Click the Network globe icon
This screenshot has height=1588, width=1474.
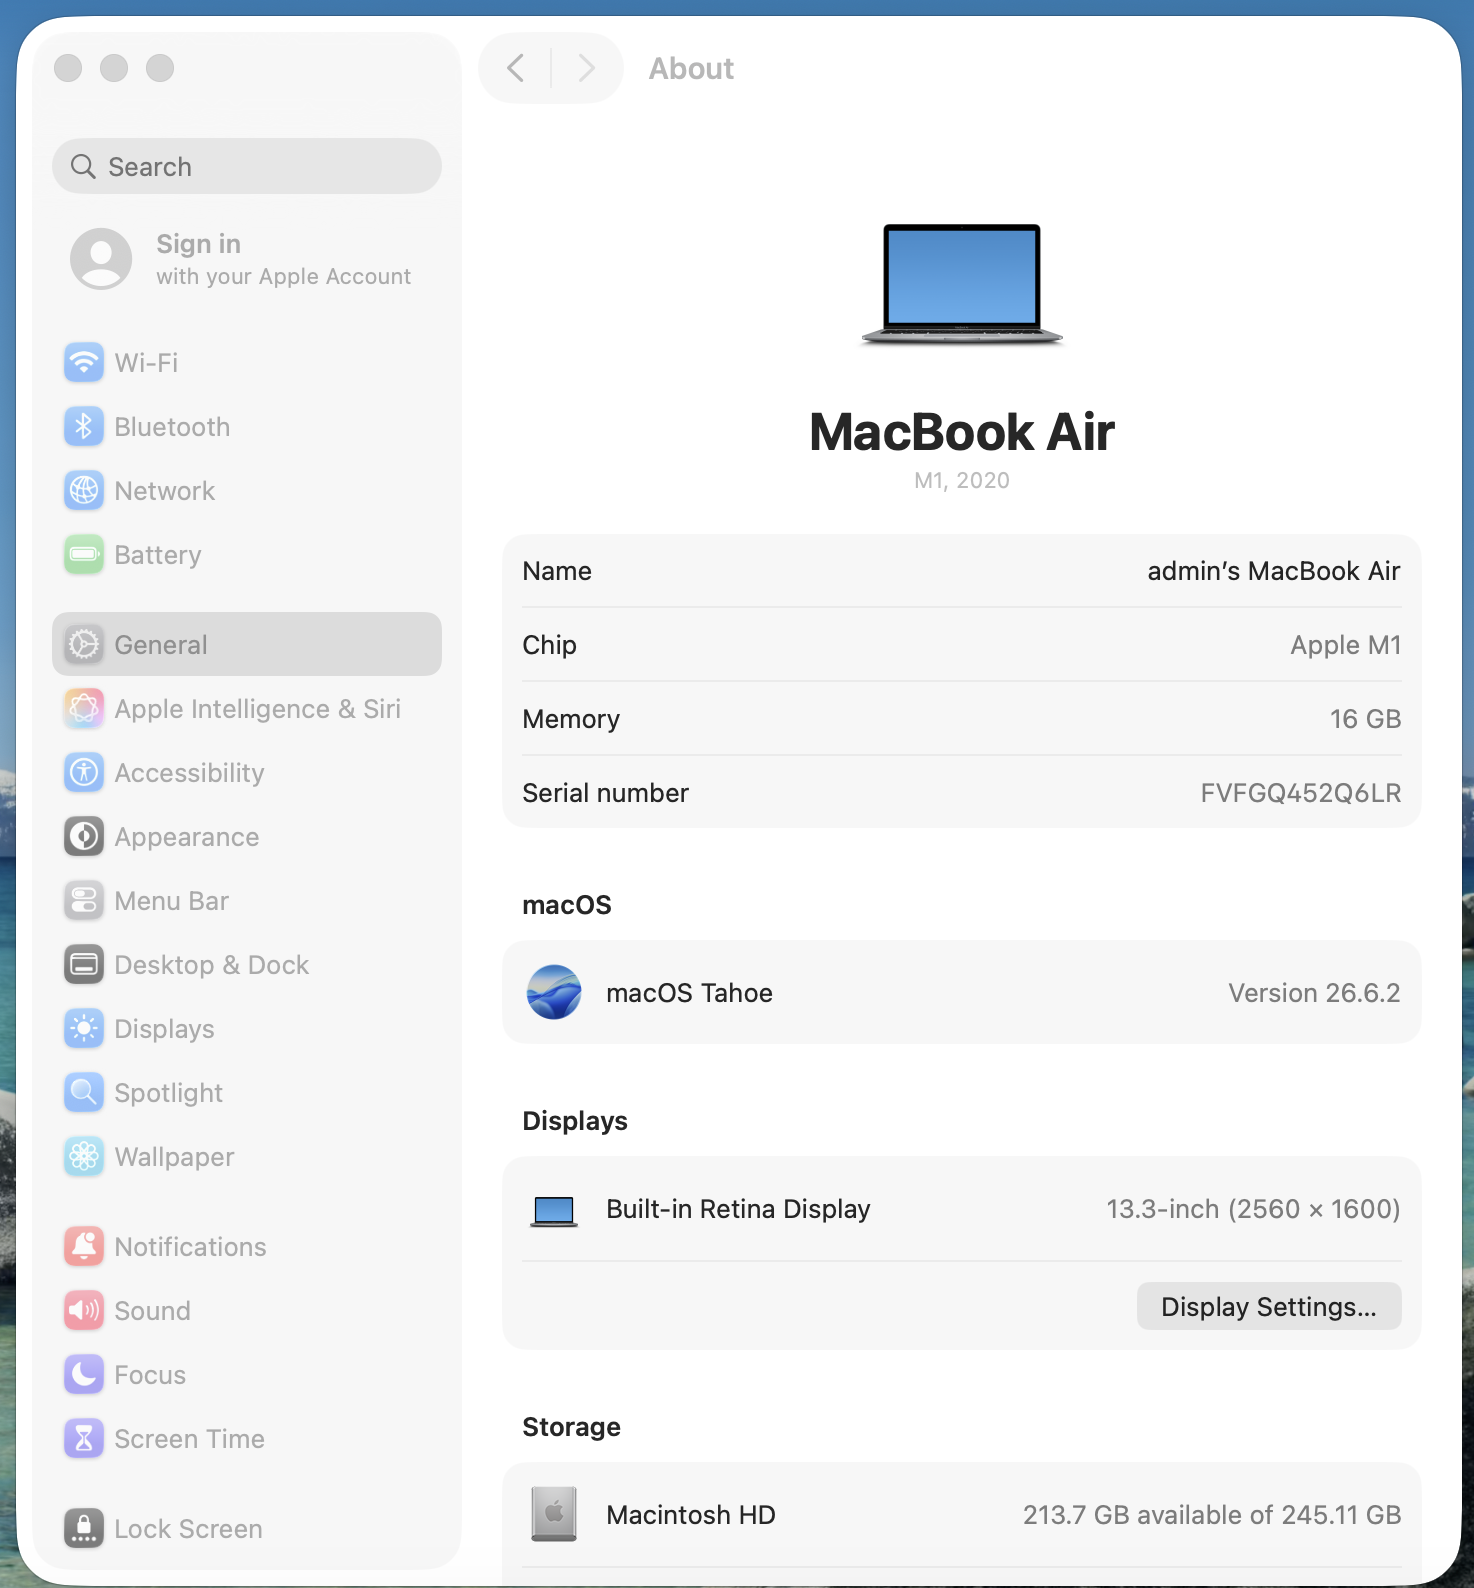tap(84, 490)
